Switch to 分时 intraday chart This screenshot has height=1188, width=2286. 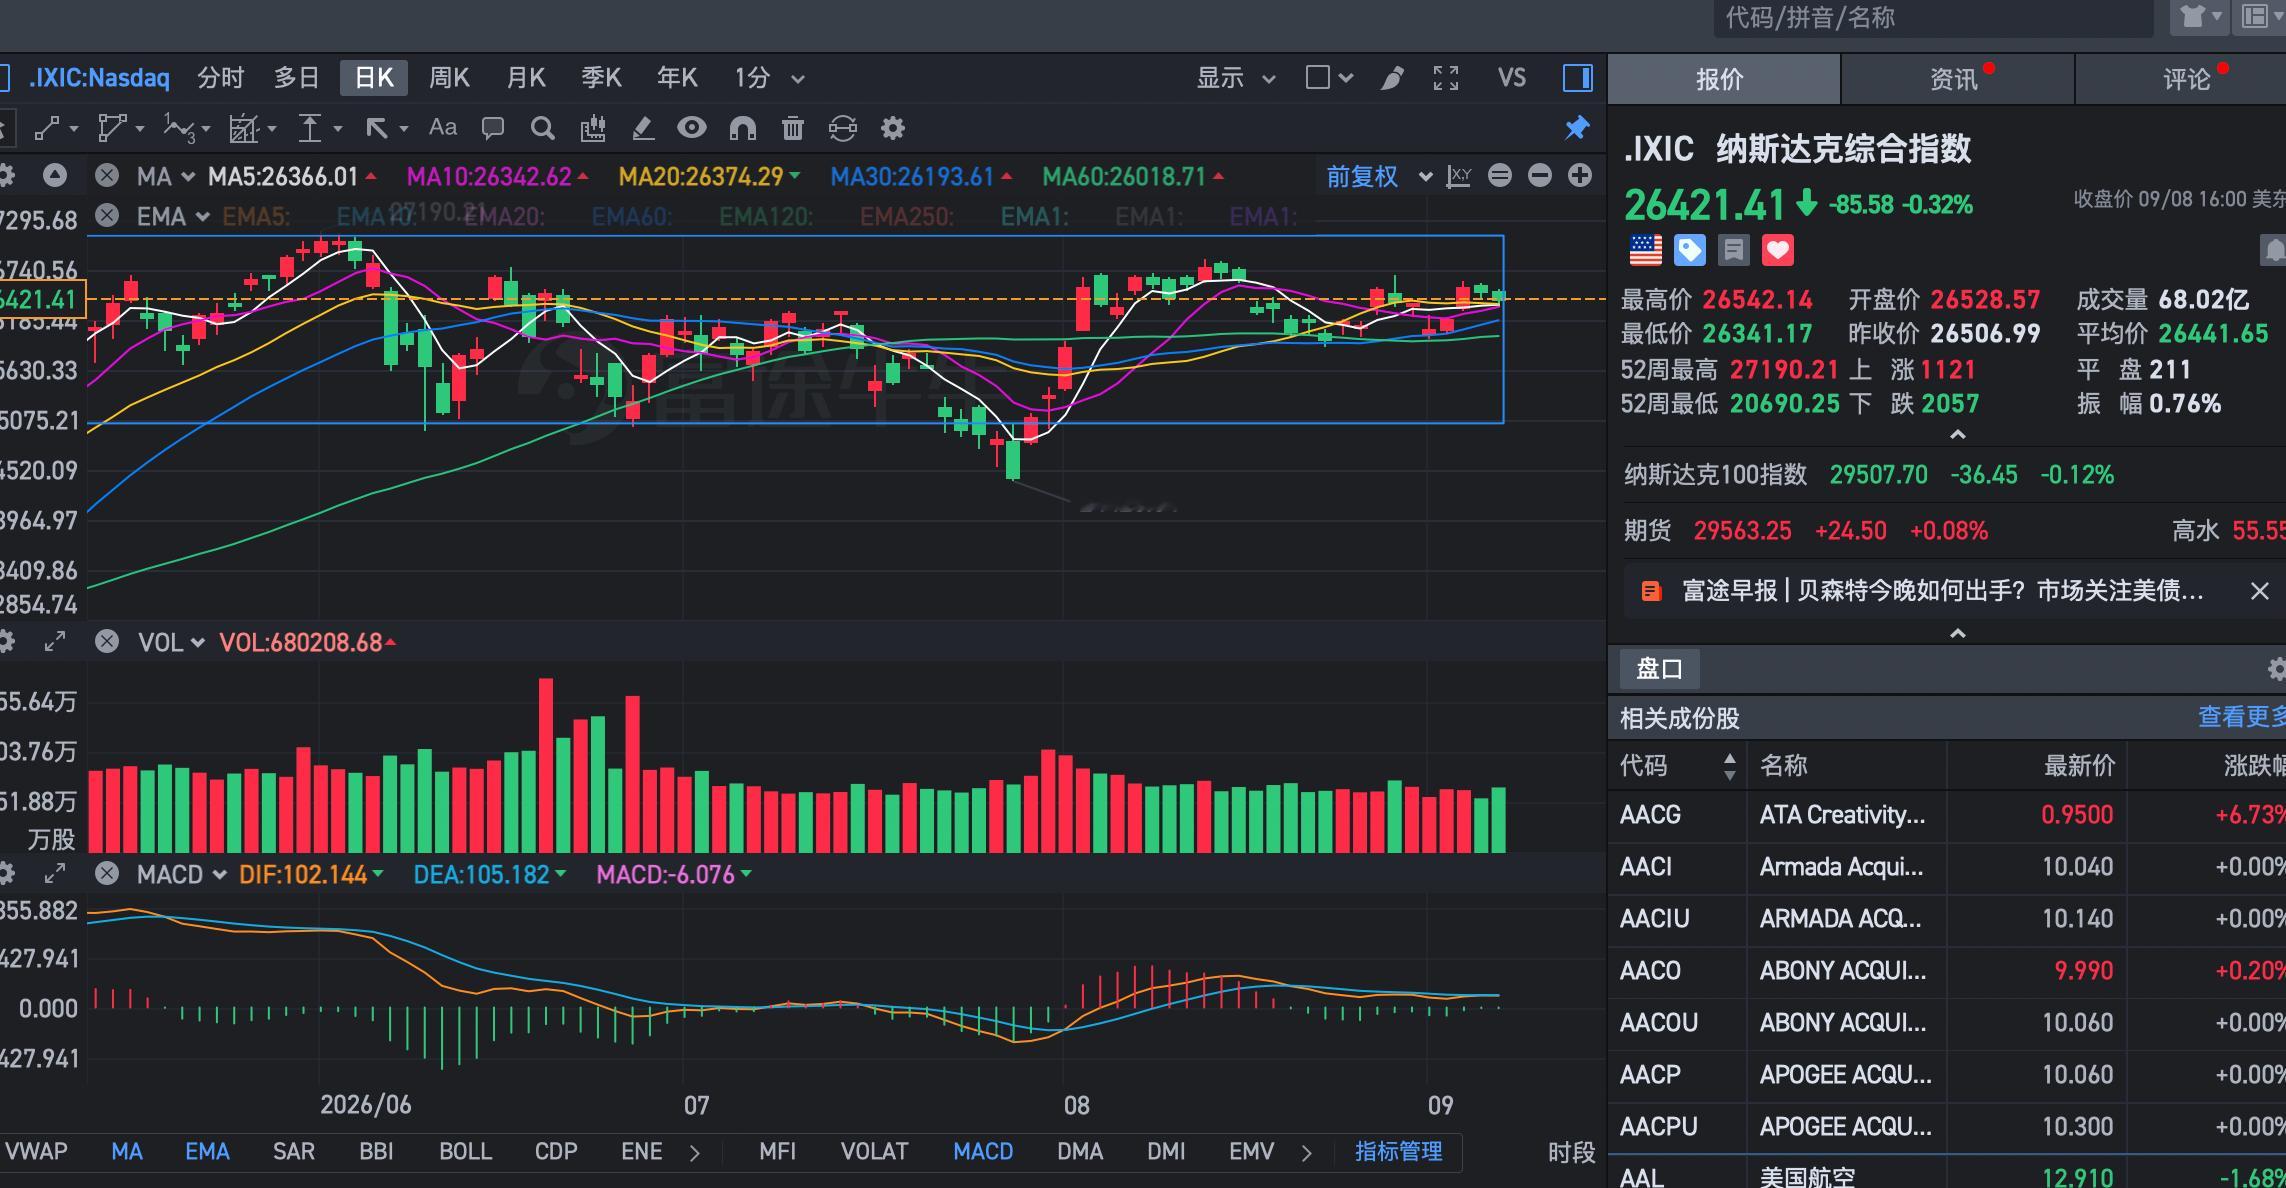[221, 78]
